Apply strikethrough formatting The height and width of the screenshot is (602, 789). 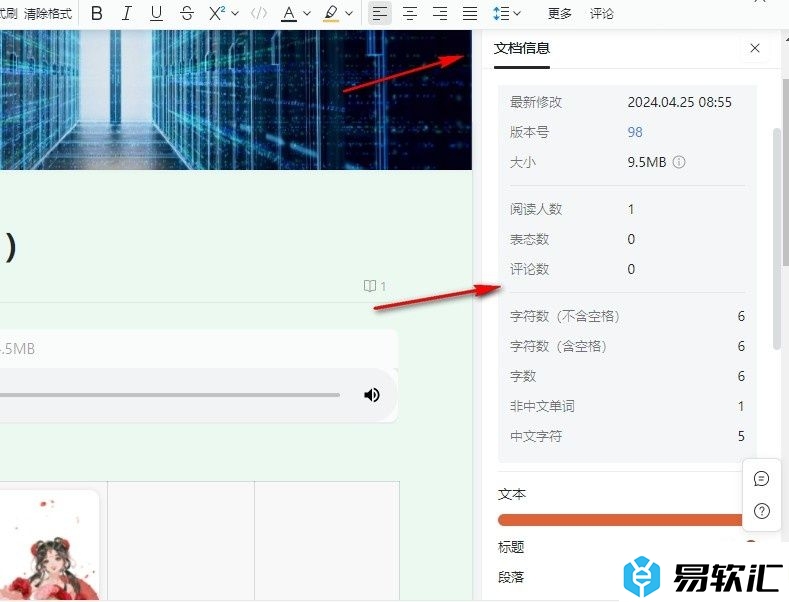click(187, 14)
